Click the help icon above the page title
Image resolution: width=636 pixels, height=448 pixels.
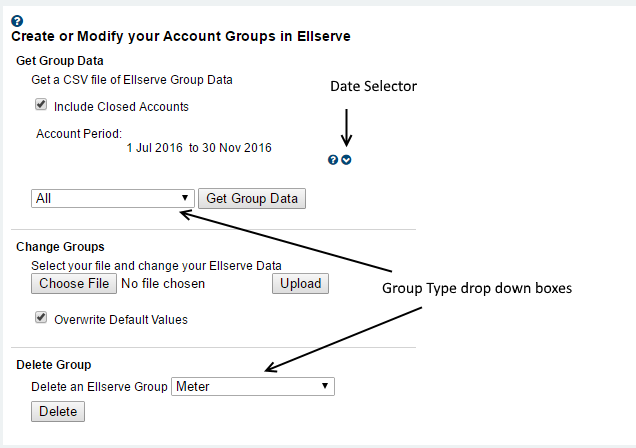[17, 20]
